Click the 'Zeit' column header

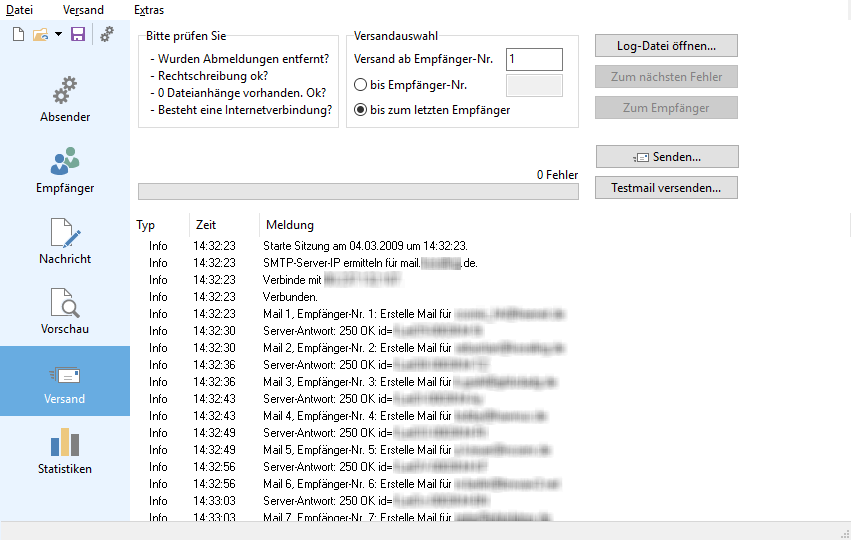click(x=206, y=225)
